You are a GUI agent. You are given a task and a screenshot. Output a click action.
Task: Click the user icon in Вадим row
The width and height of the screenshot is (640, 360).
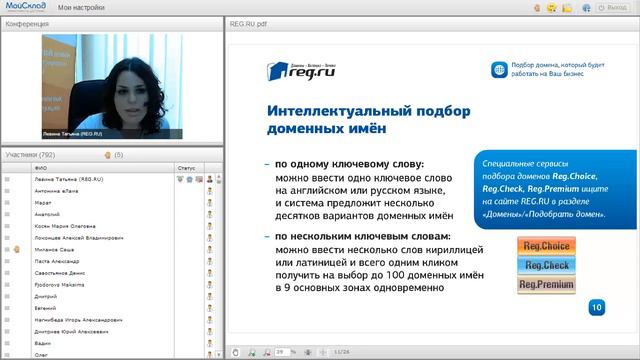point(210,343)
